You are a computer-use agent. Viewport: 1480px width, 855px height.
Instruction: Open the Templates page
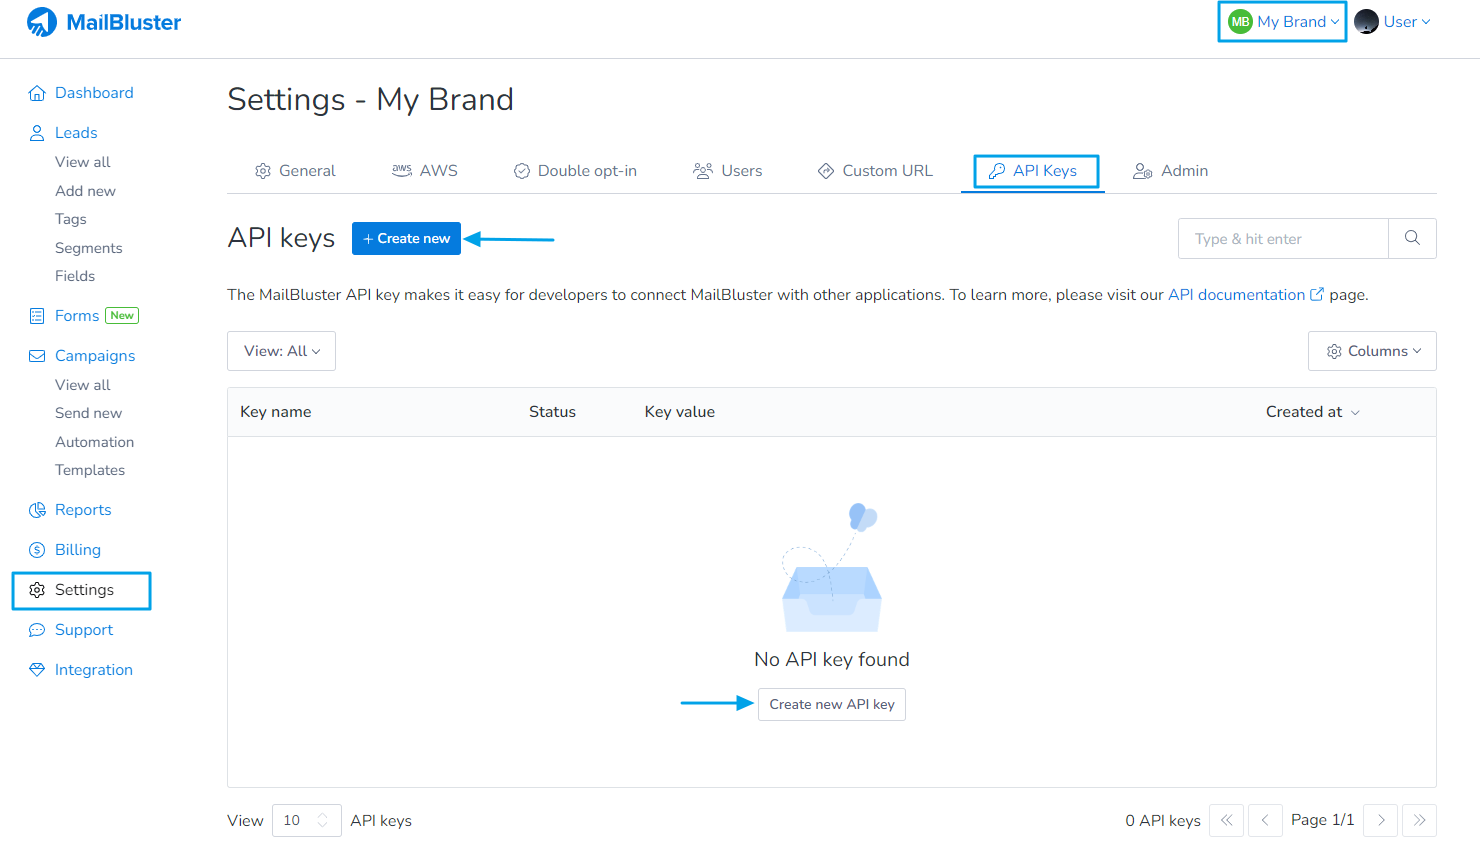click(90, 470)
